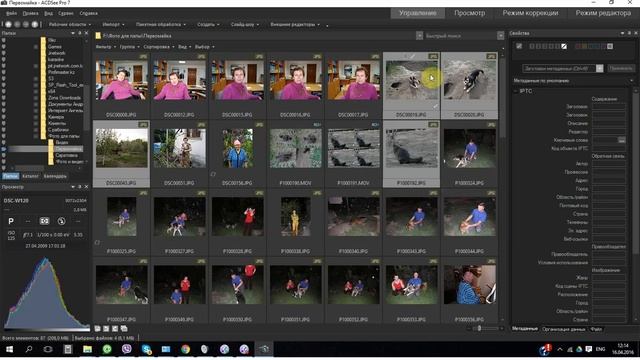Open the Создать dropdown
The width and height of the screenshot is (640, 360).
pyautogui.click(x=208, y=24)
